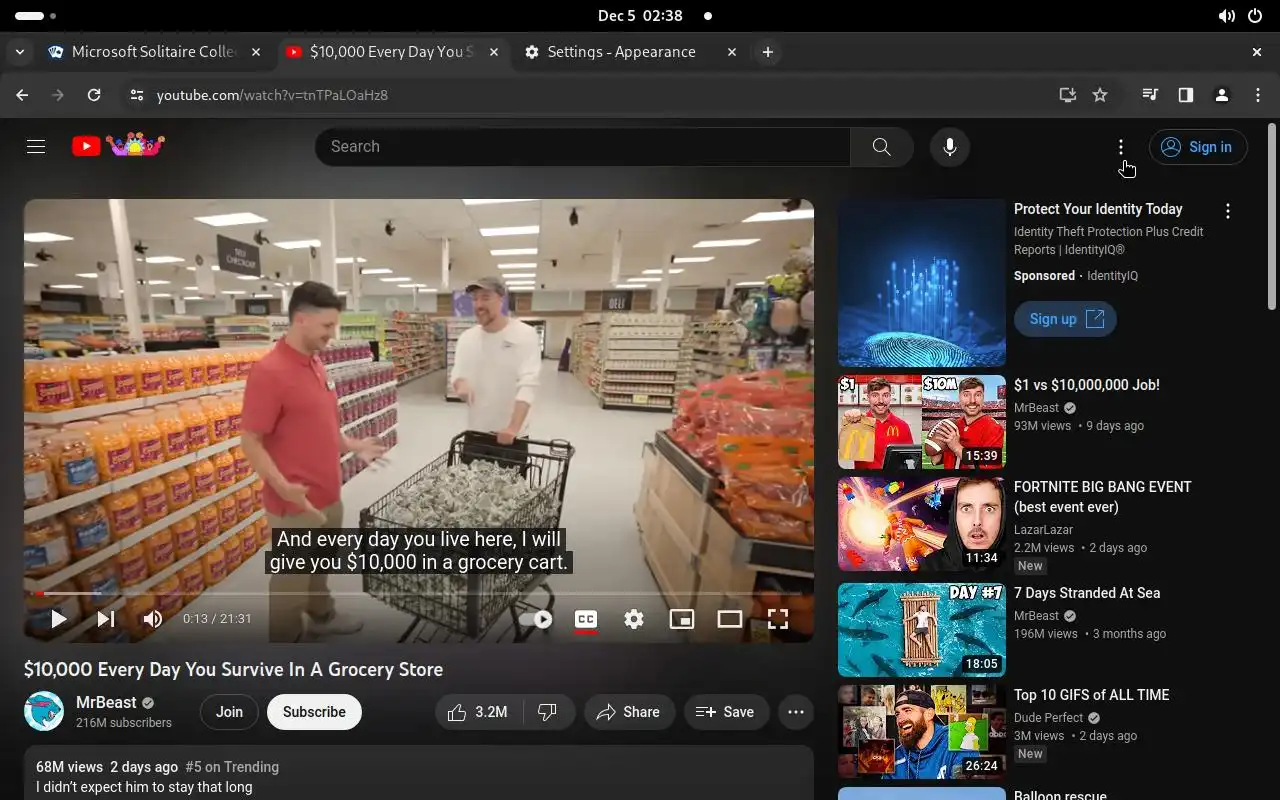Switch to theater mode
1280x800 pixels.
tap(730, 619)
